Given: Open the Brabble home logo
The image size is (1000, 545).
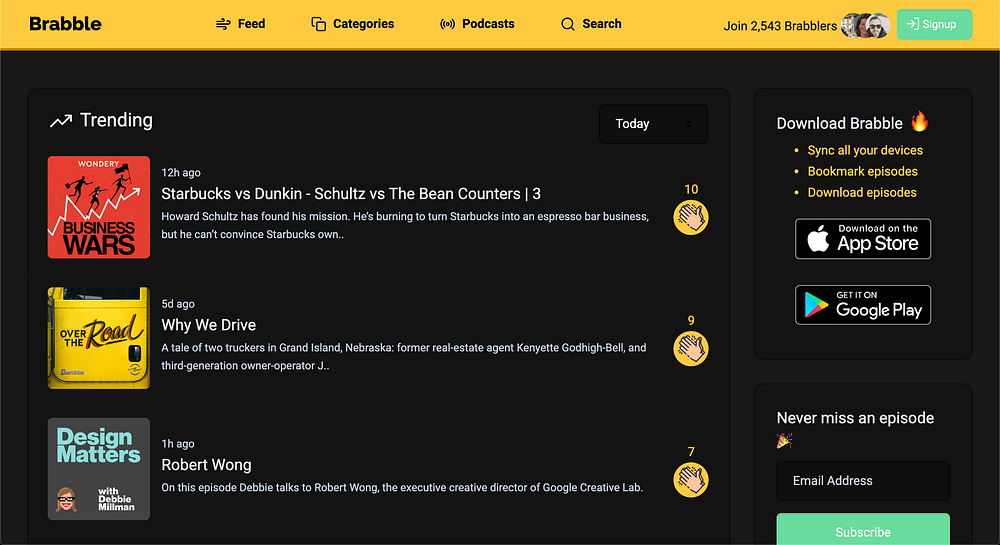Looking at the screenshot, I should (x=66, y=24).
